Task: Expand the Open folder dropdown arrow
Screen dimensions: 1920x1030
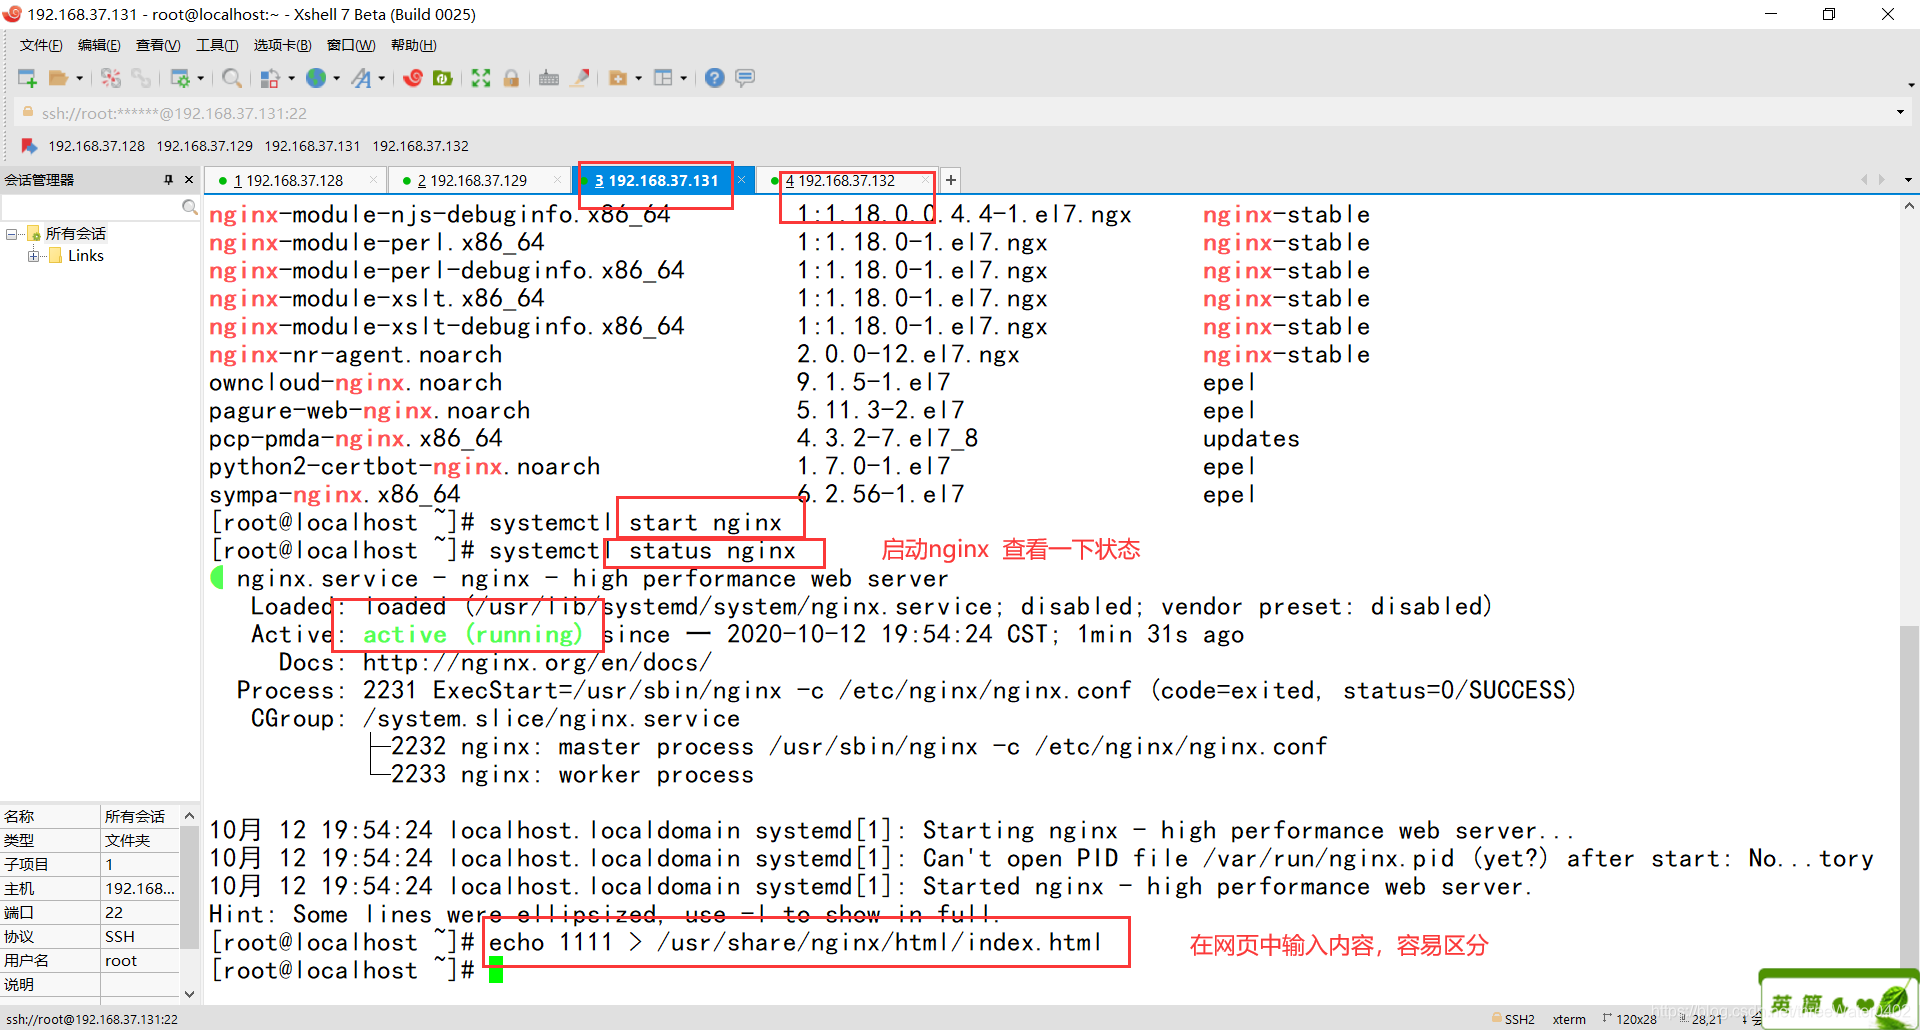Action: (80, 78)
